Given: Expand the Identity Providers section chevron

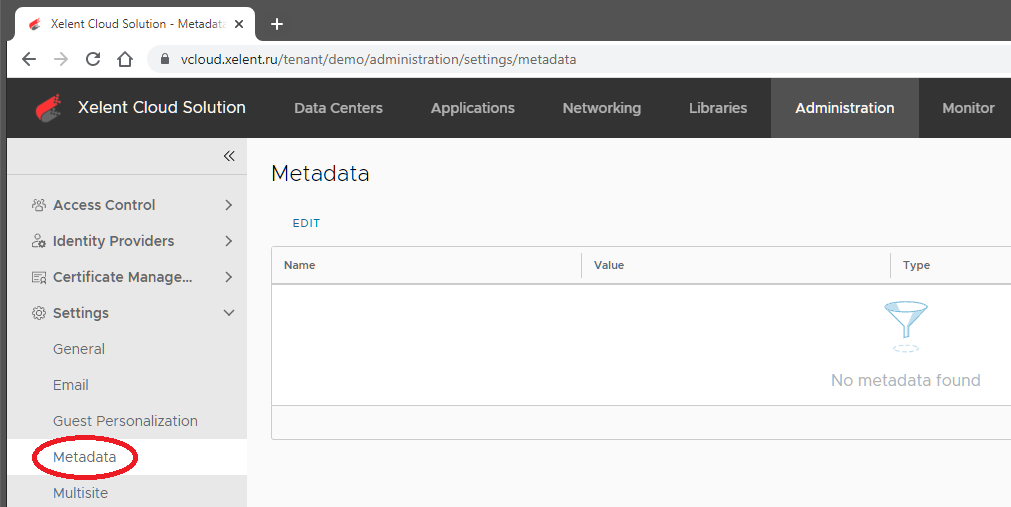Looking at the screenshot, I should pos(228,241).
